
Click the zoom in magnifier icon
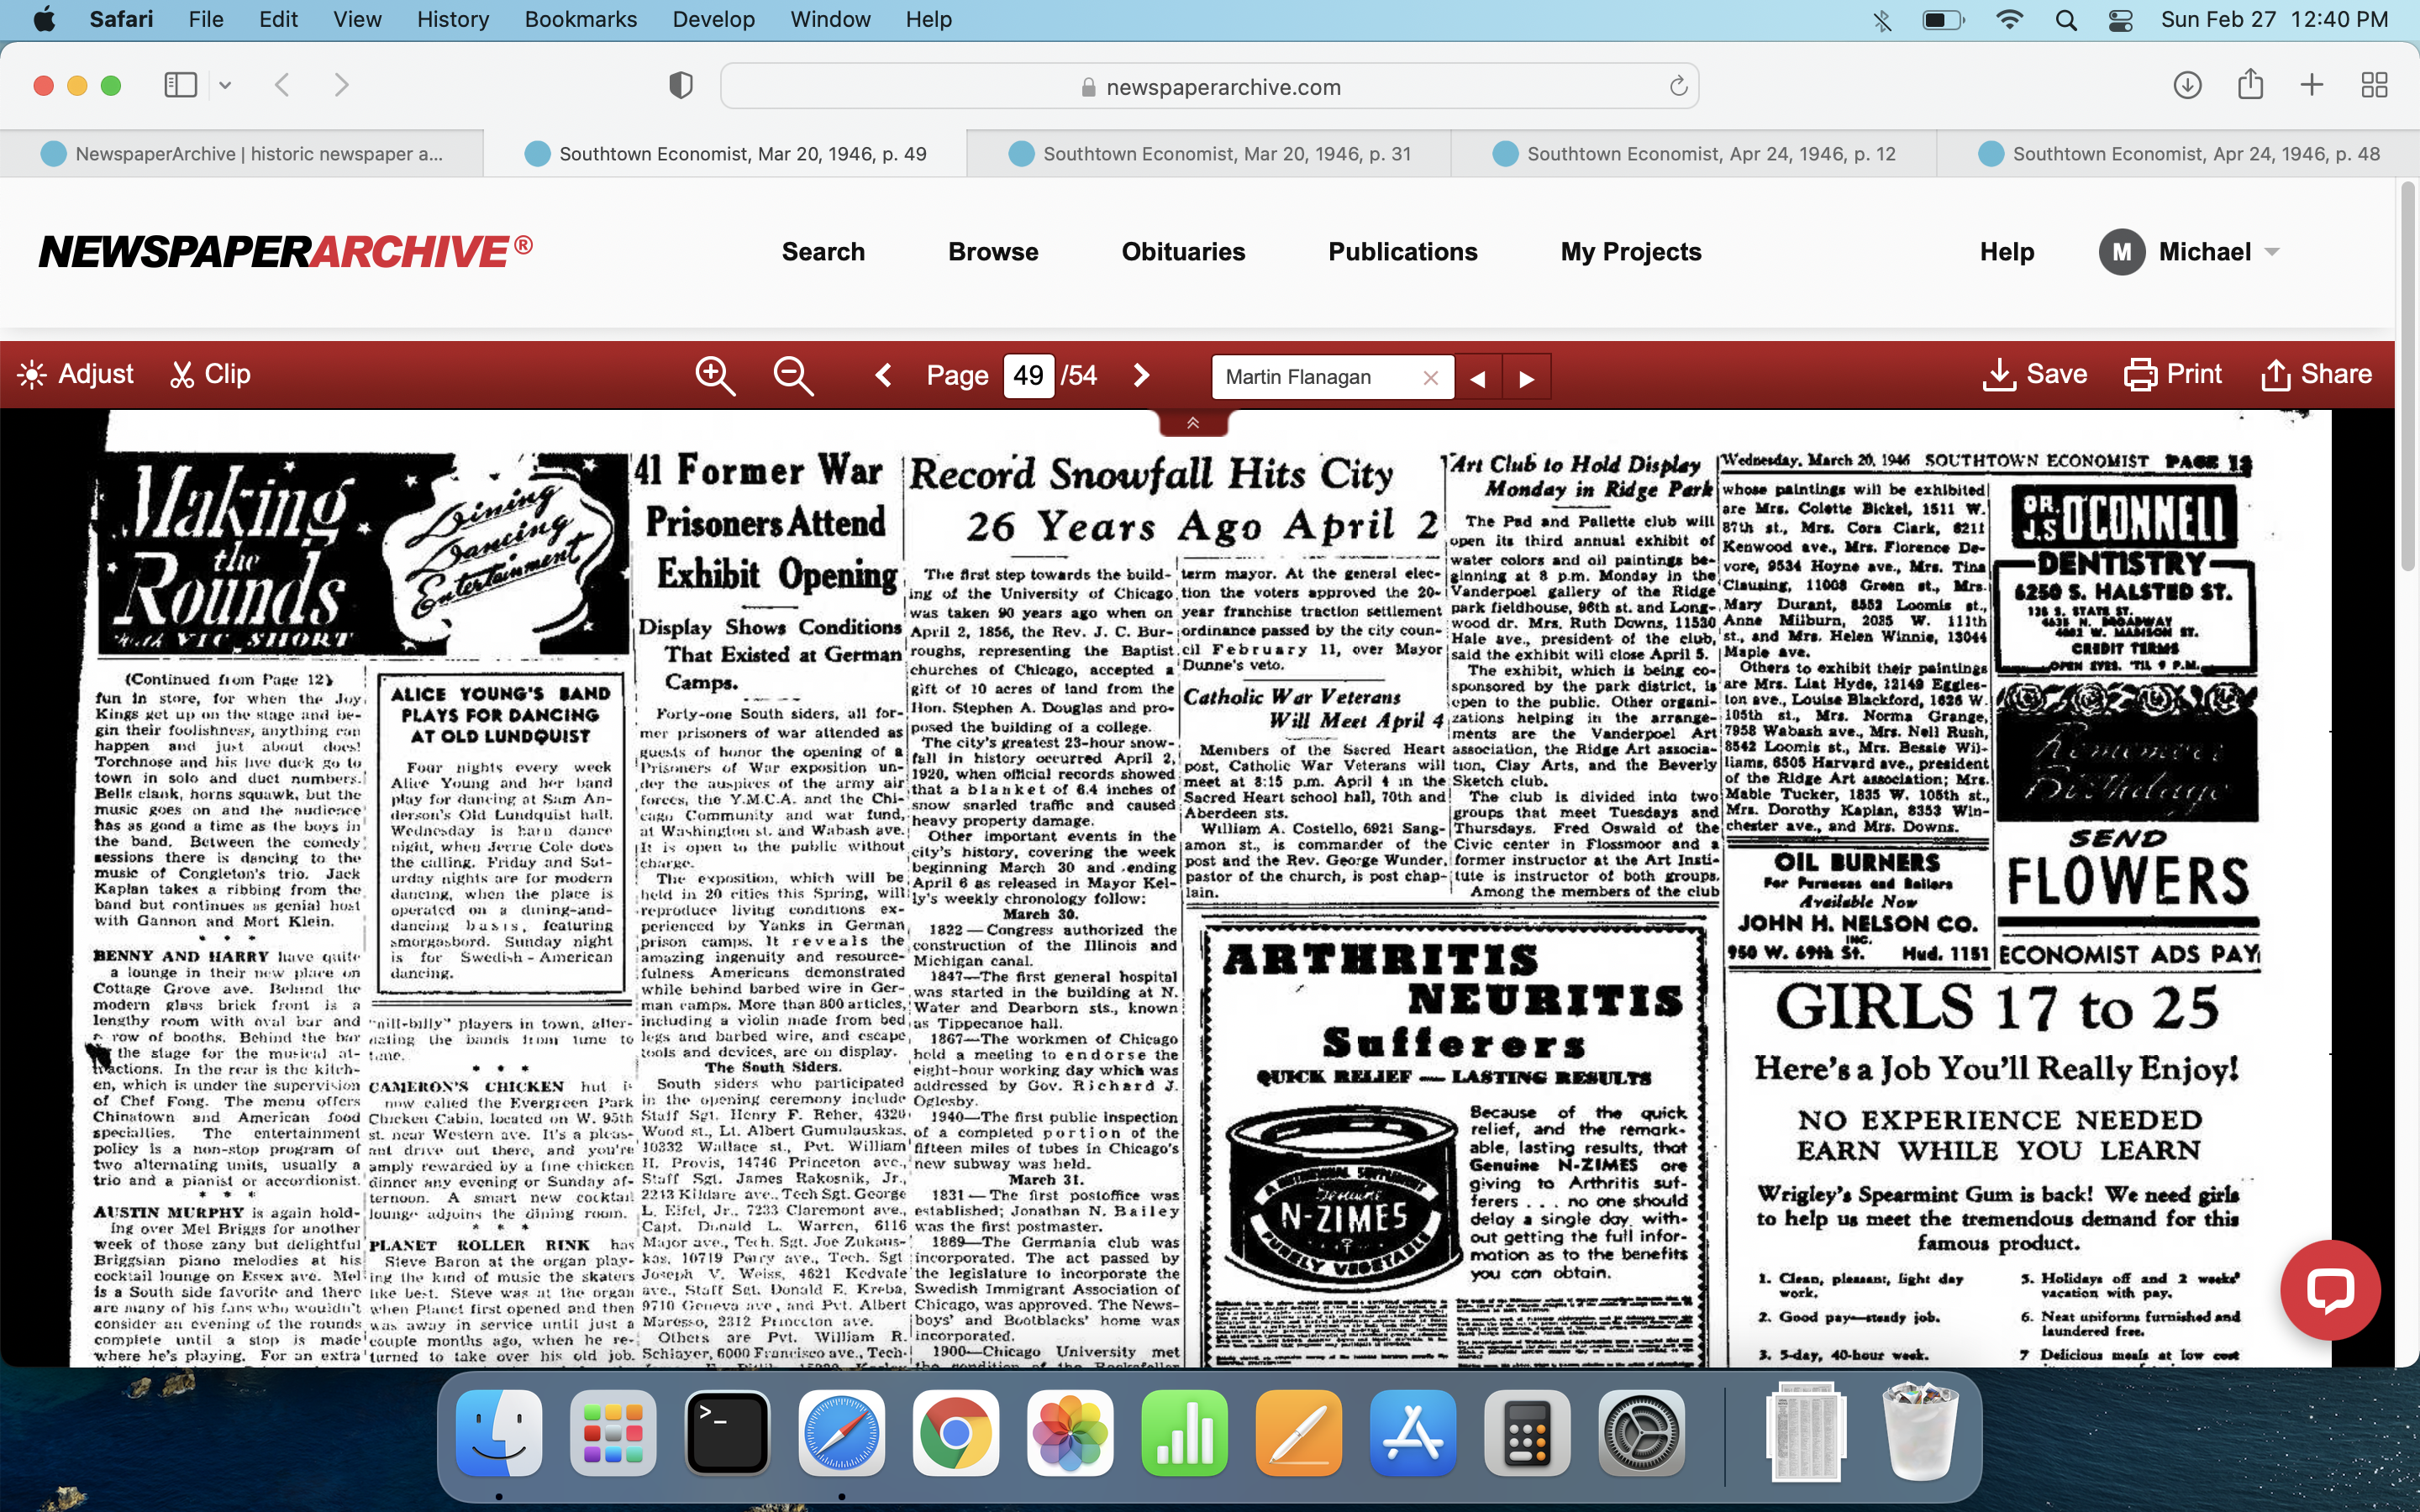715,376
